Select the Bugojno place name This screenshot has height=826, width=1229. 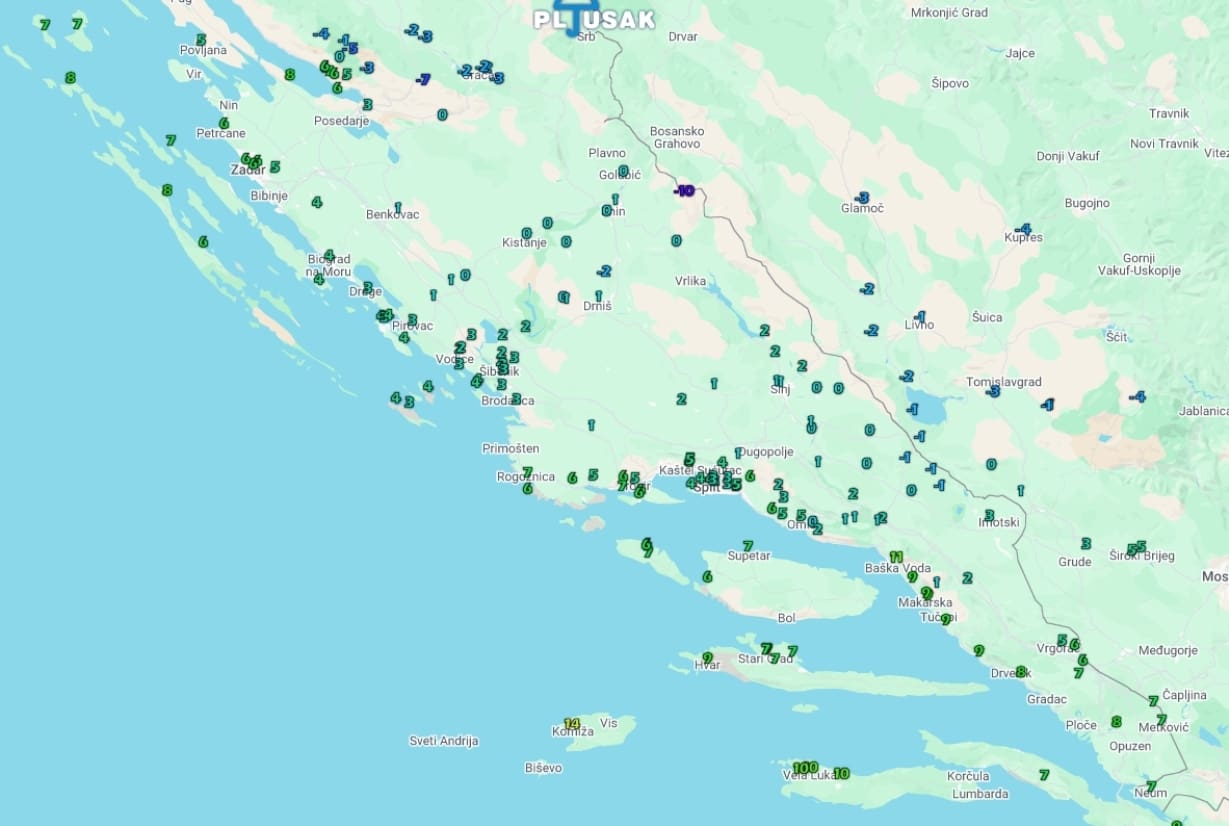pyautogui.click(x=1087, y=203)
